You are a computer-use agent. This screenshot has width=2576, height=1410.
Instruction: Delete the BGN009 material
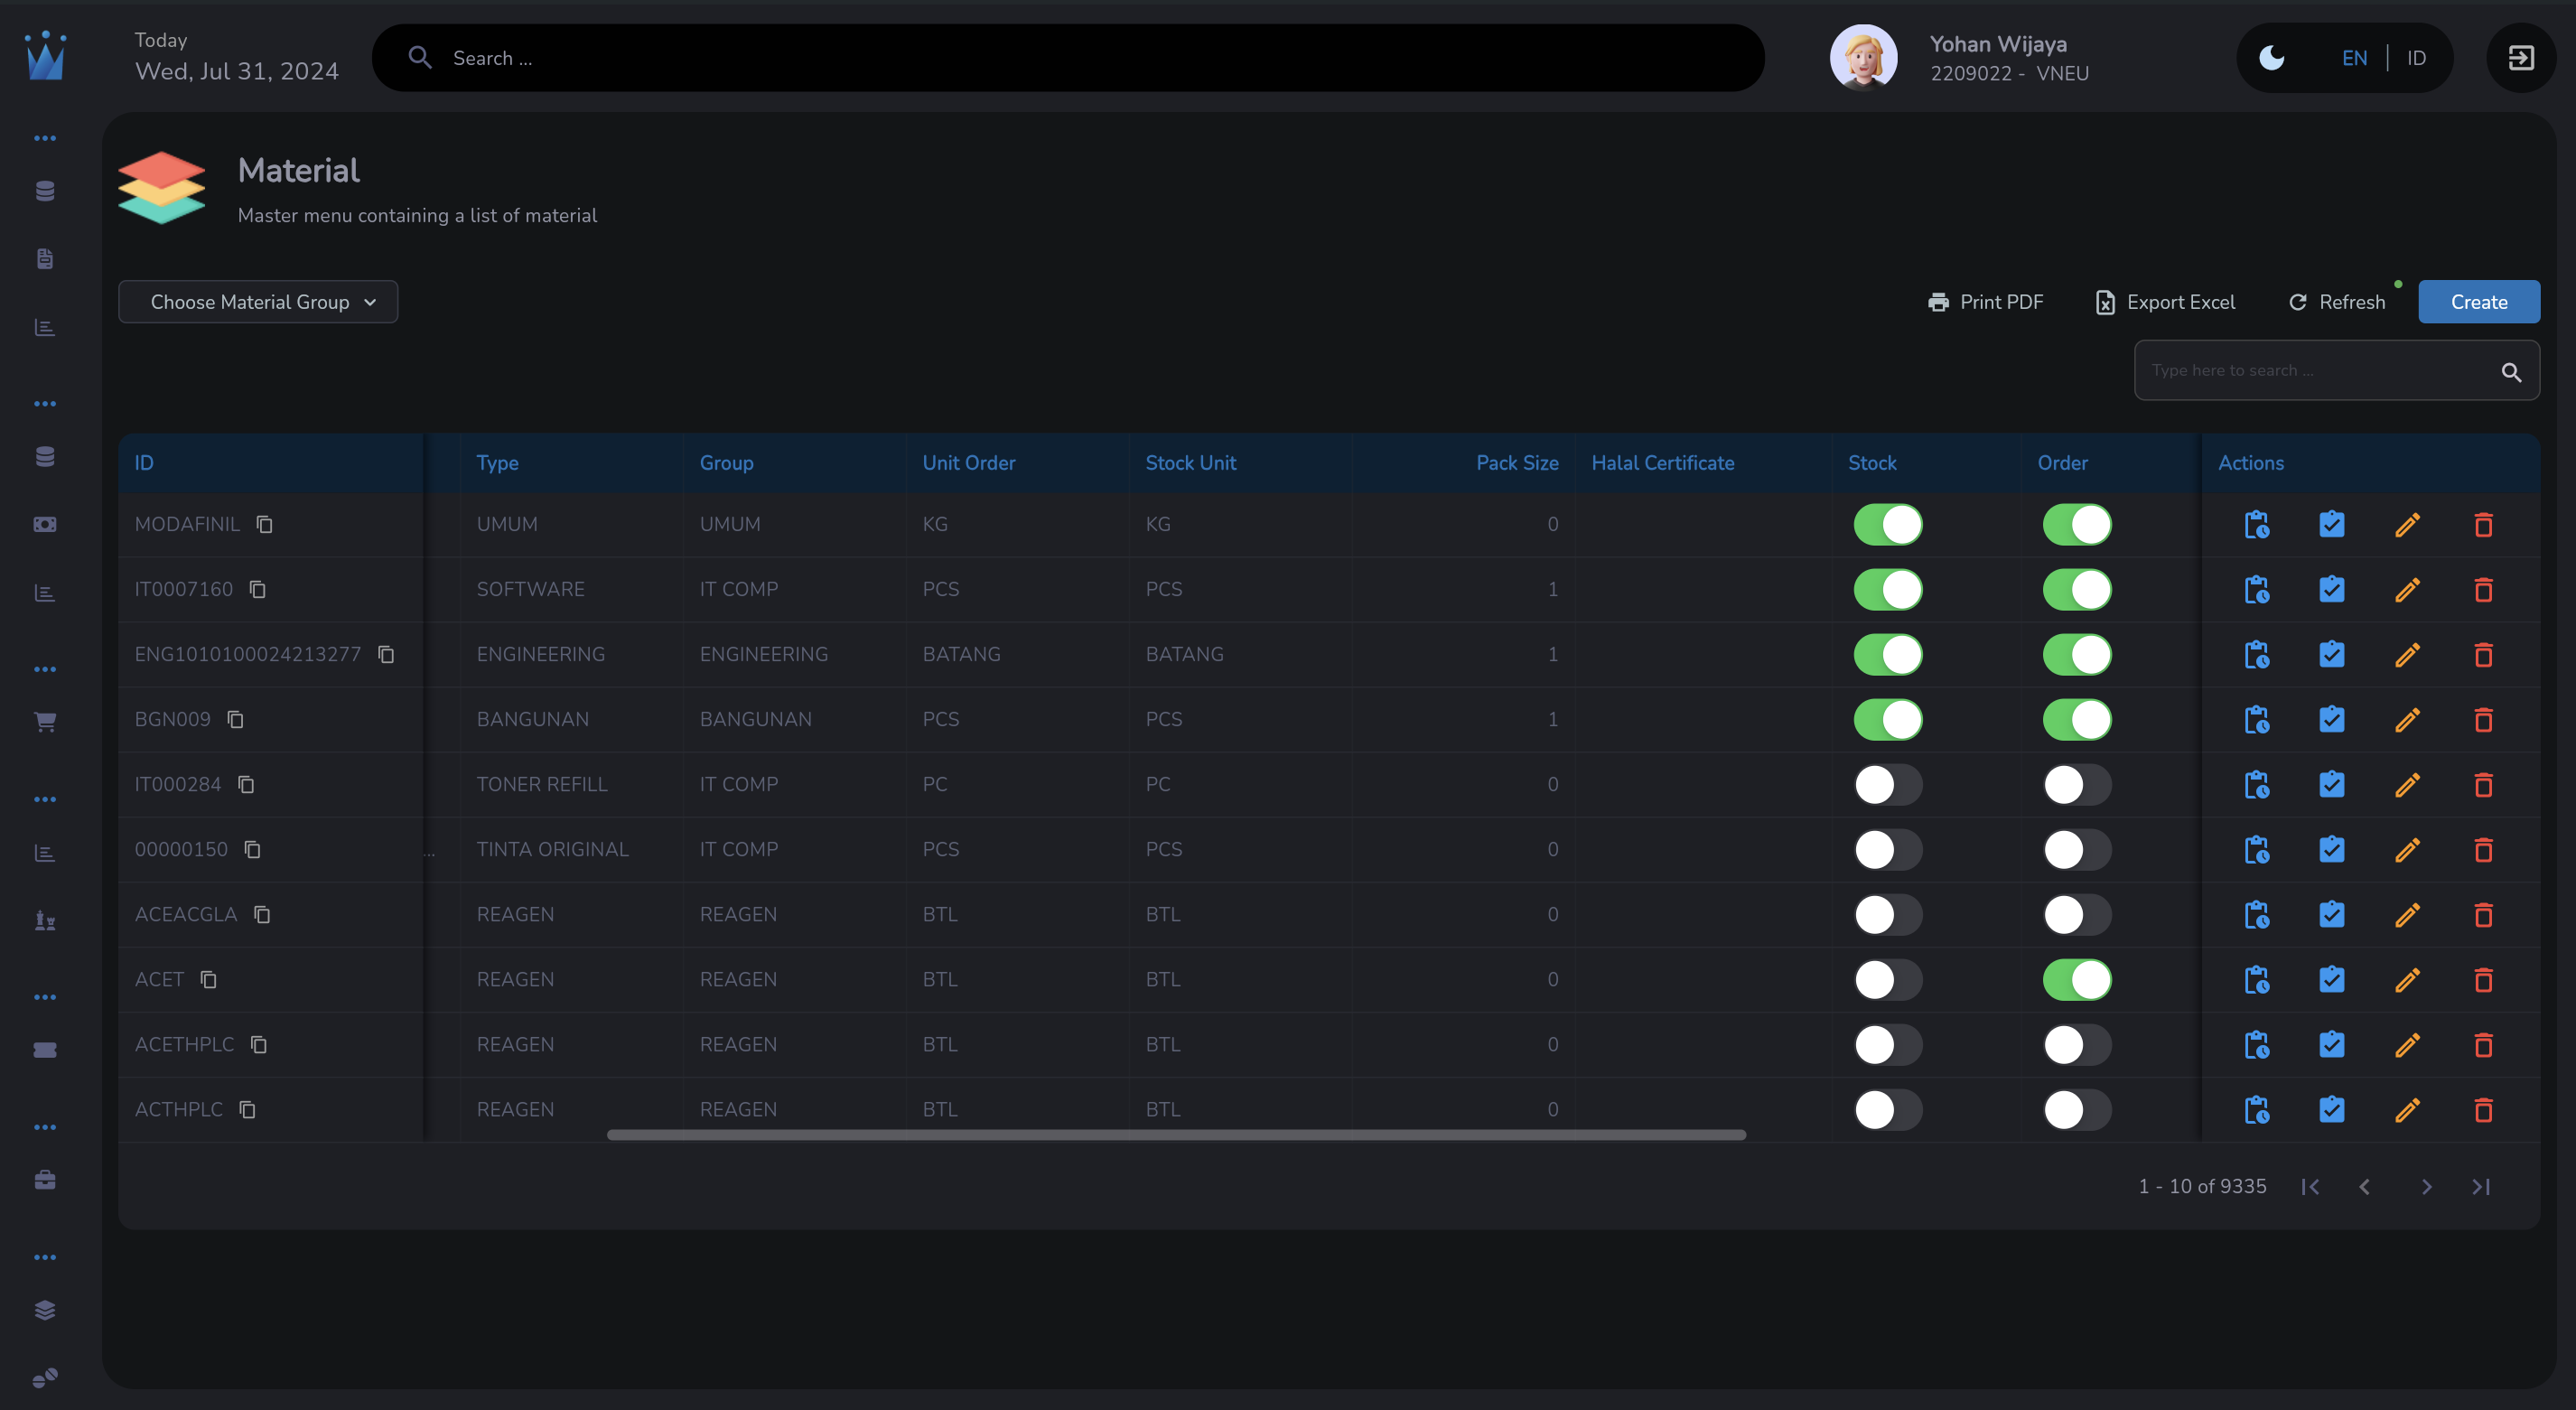pos(2483,719)
